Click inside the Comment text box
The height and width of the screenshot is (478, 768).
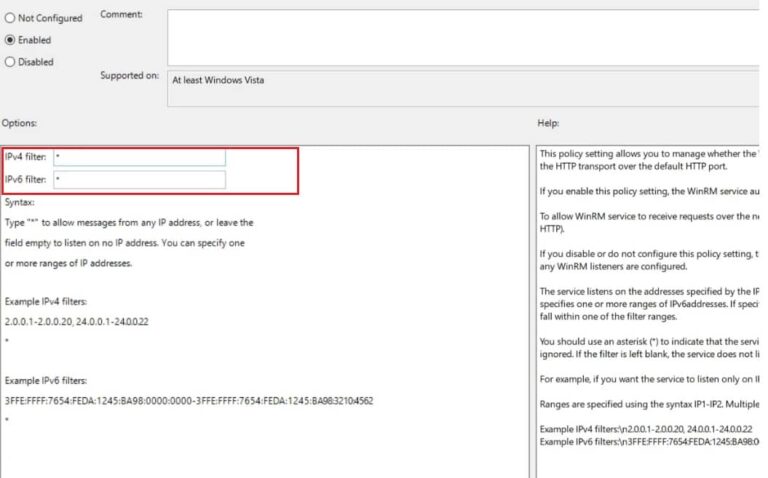(x=460, y=37)
